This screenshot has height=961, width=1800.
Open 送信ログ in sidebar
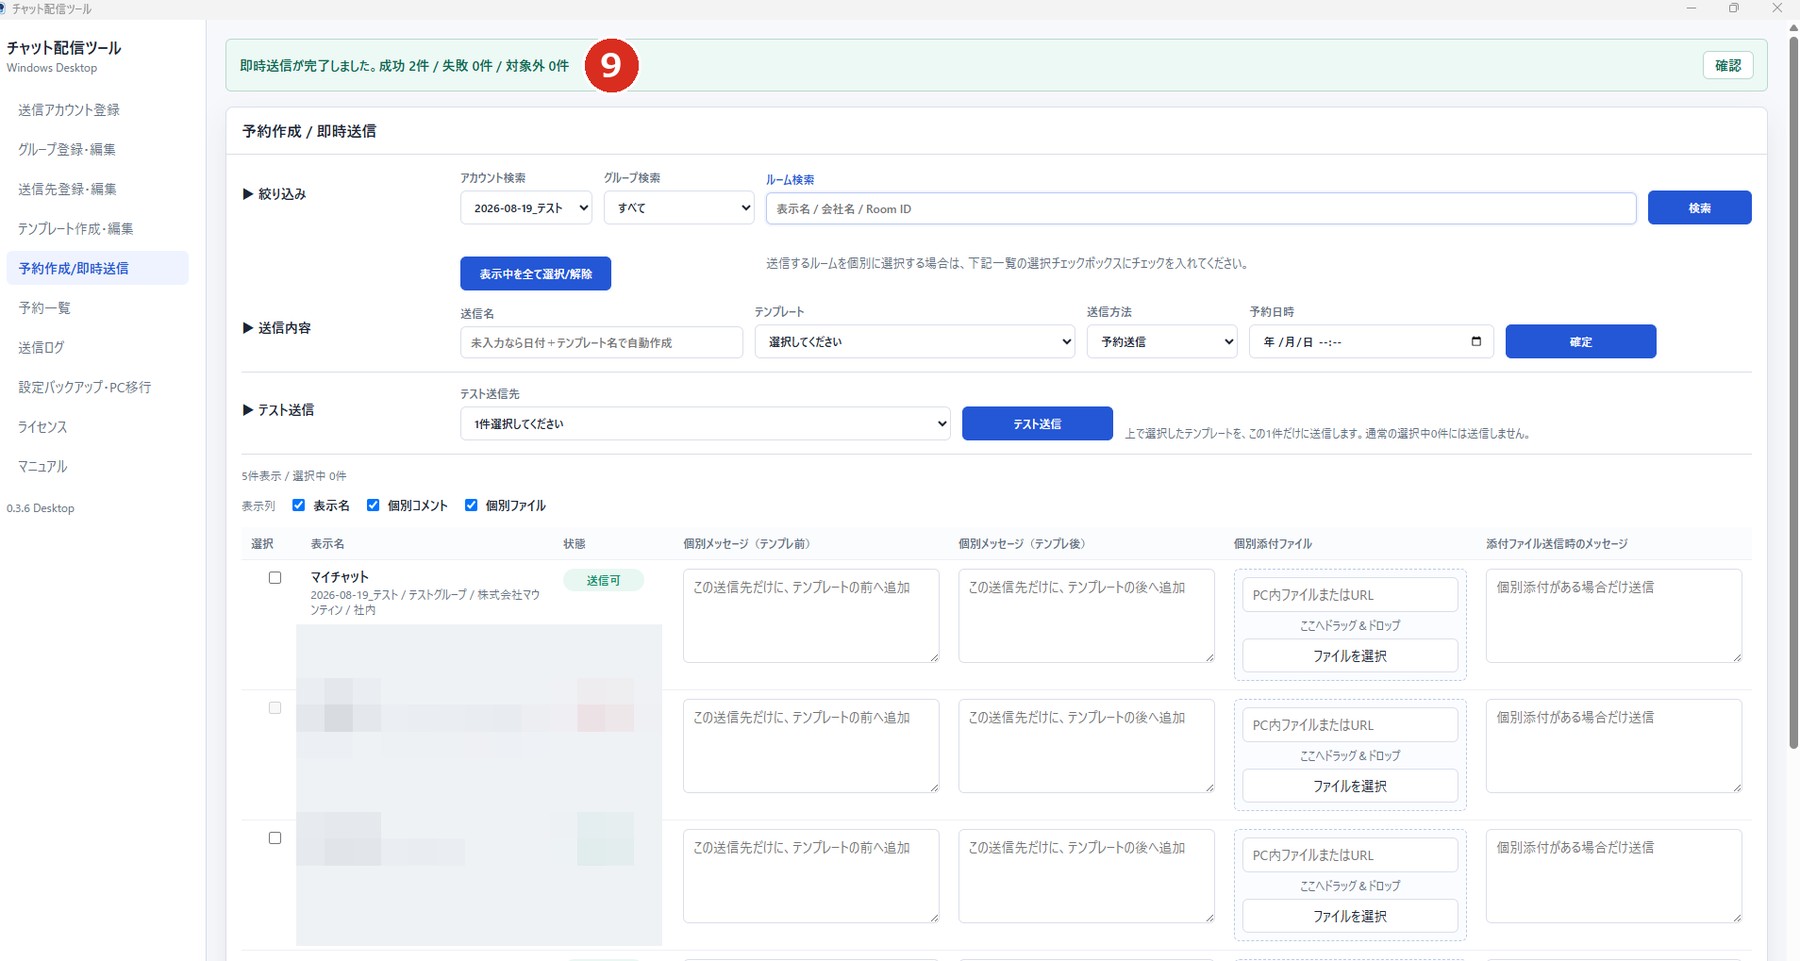[x=41, y=348]
